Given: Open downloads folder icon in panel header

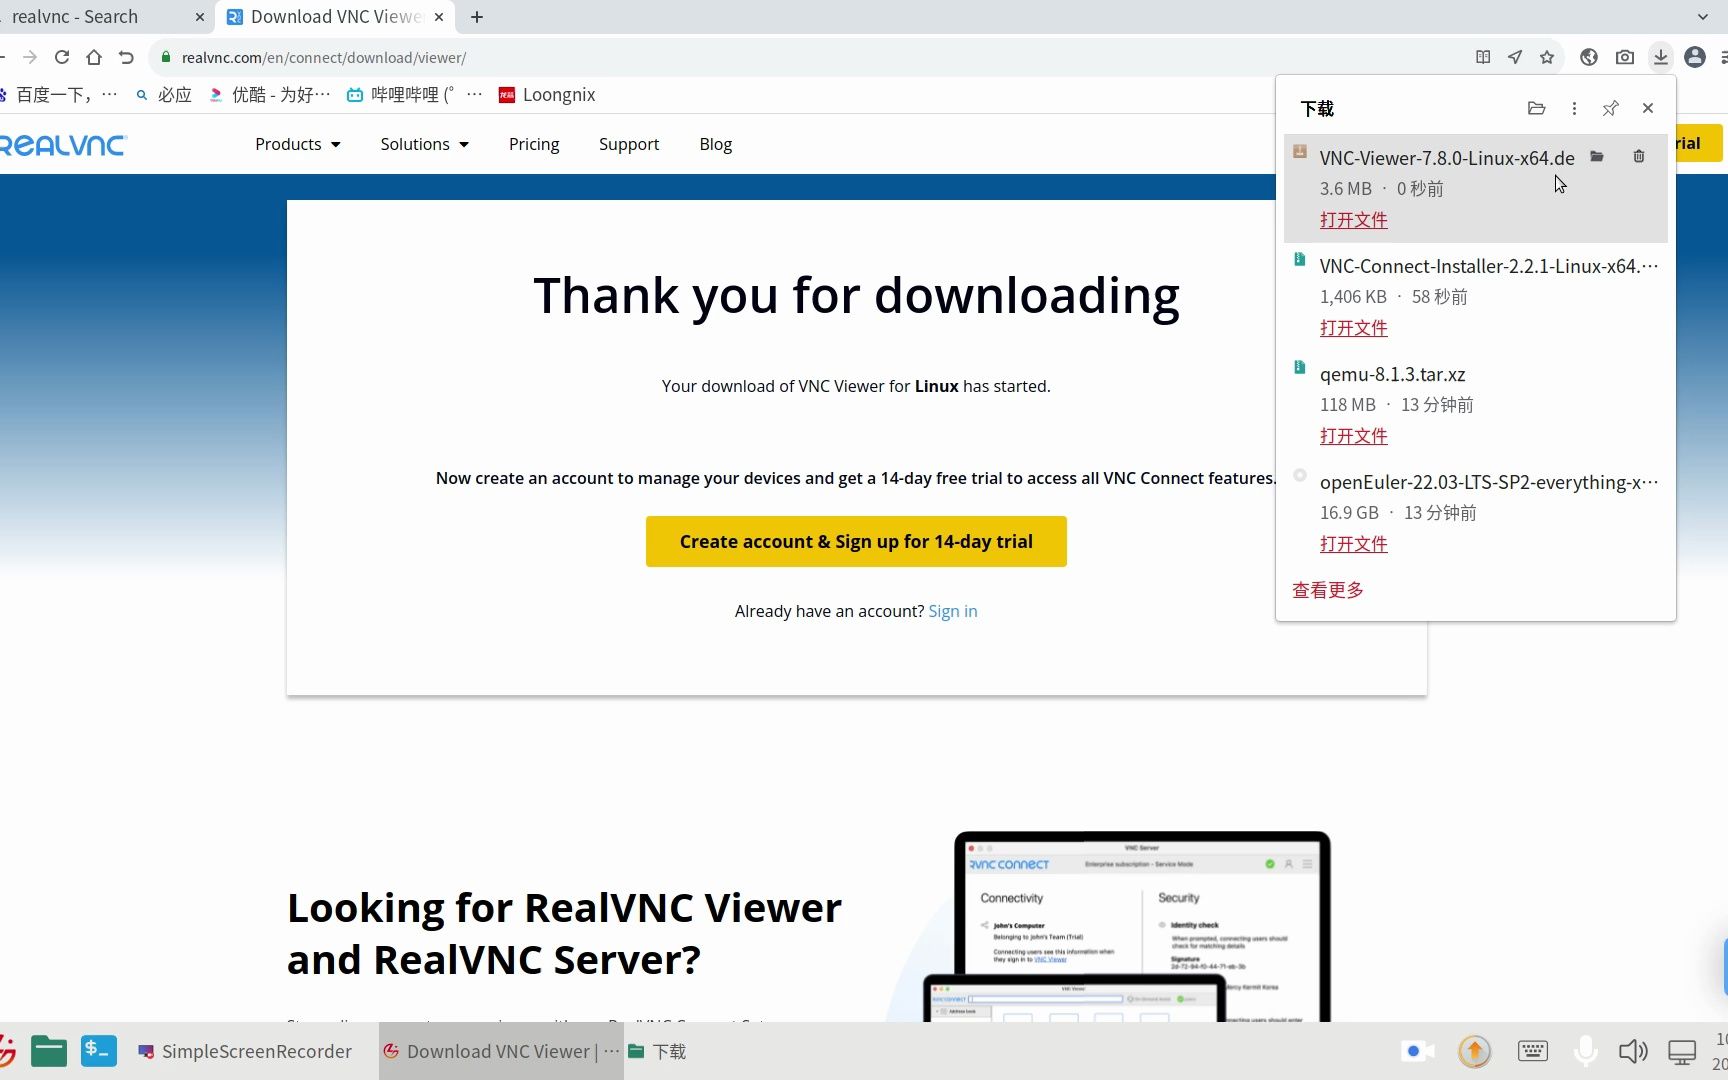Looking at the screenshot, I should pos(1537,108).
